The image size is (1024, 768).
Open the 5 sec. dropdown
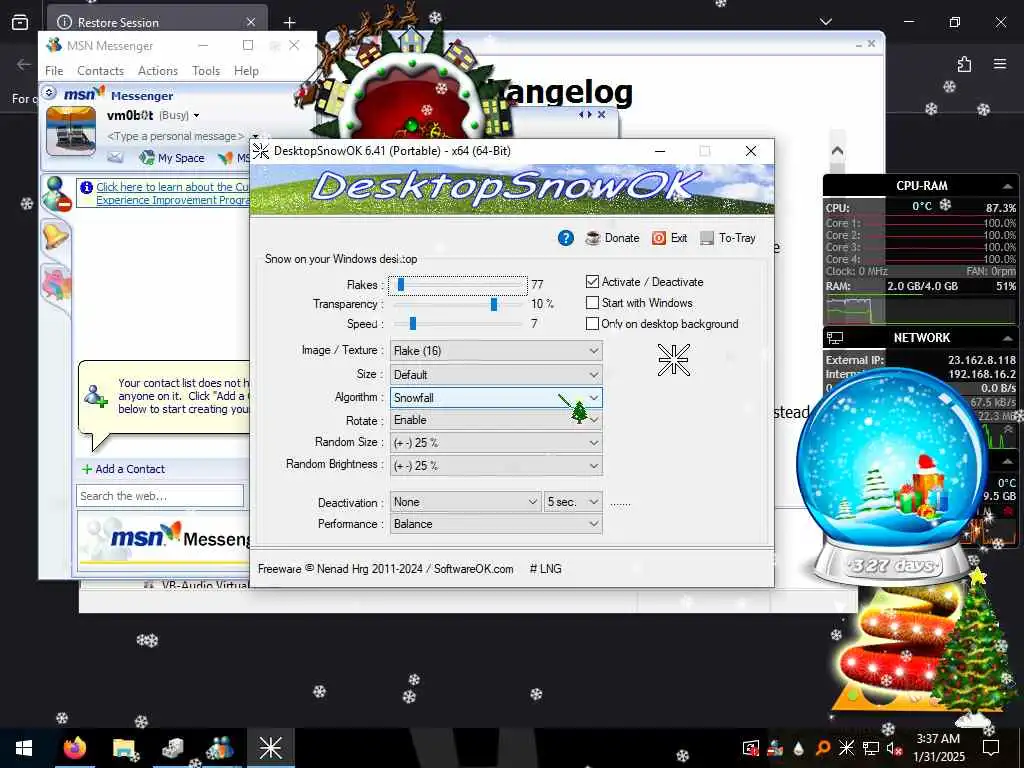pos(573,502)
